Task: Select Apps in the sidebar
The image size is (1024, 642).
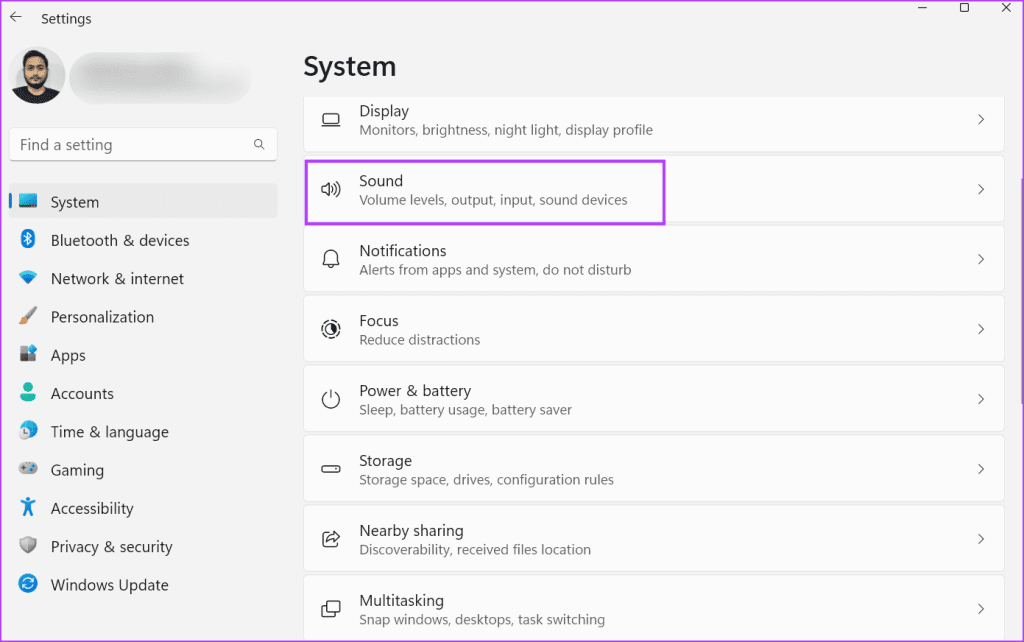Action: (68, 355)
